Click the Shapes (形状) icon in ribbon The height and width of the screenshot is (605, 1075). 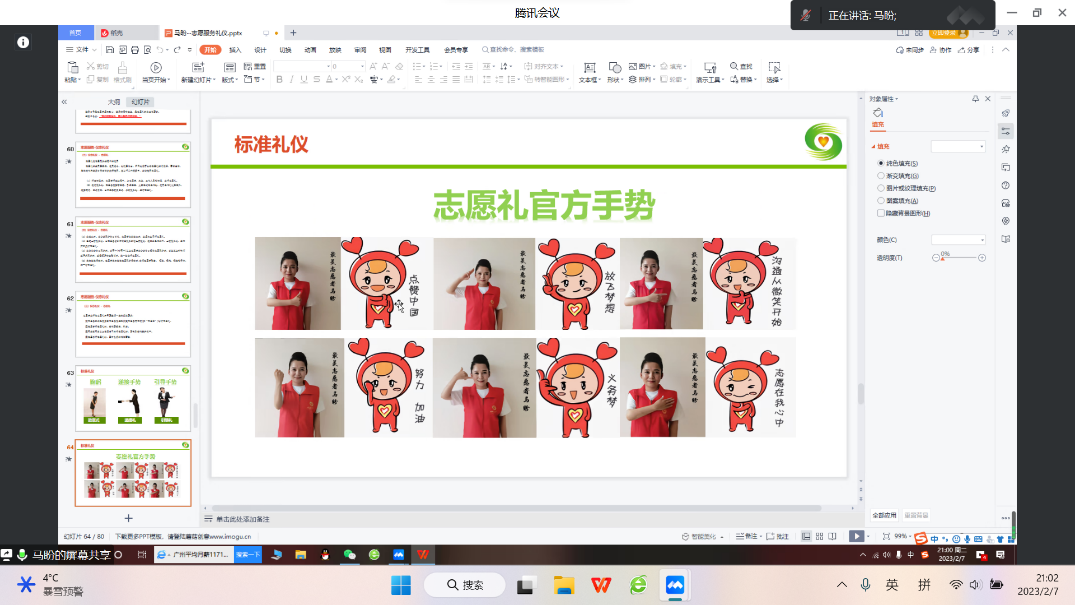coord(613,70)
